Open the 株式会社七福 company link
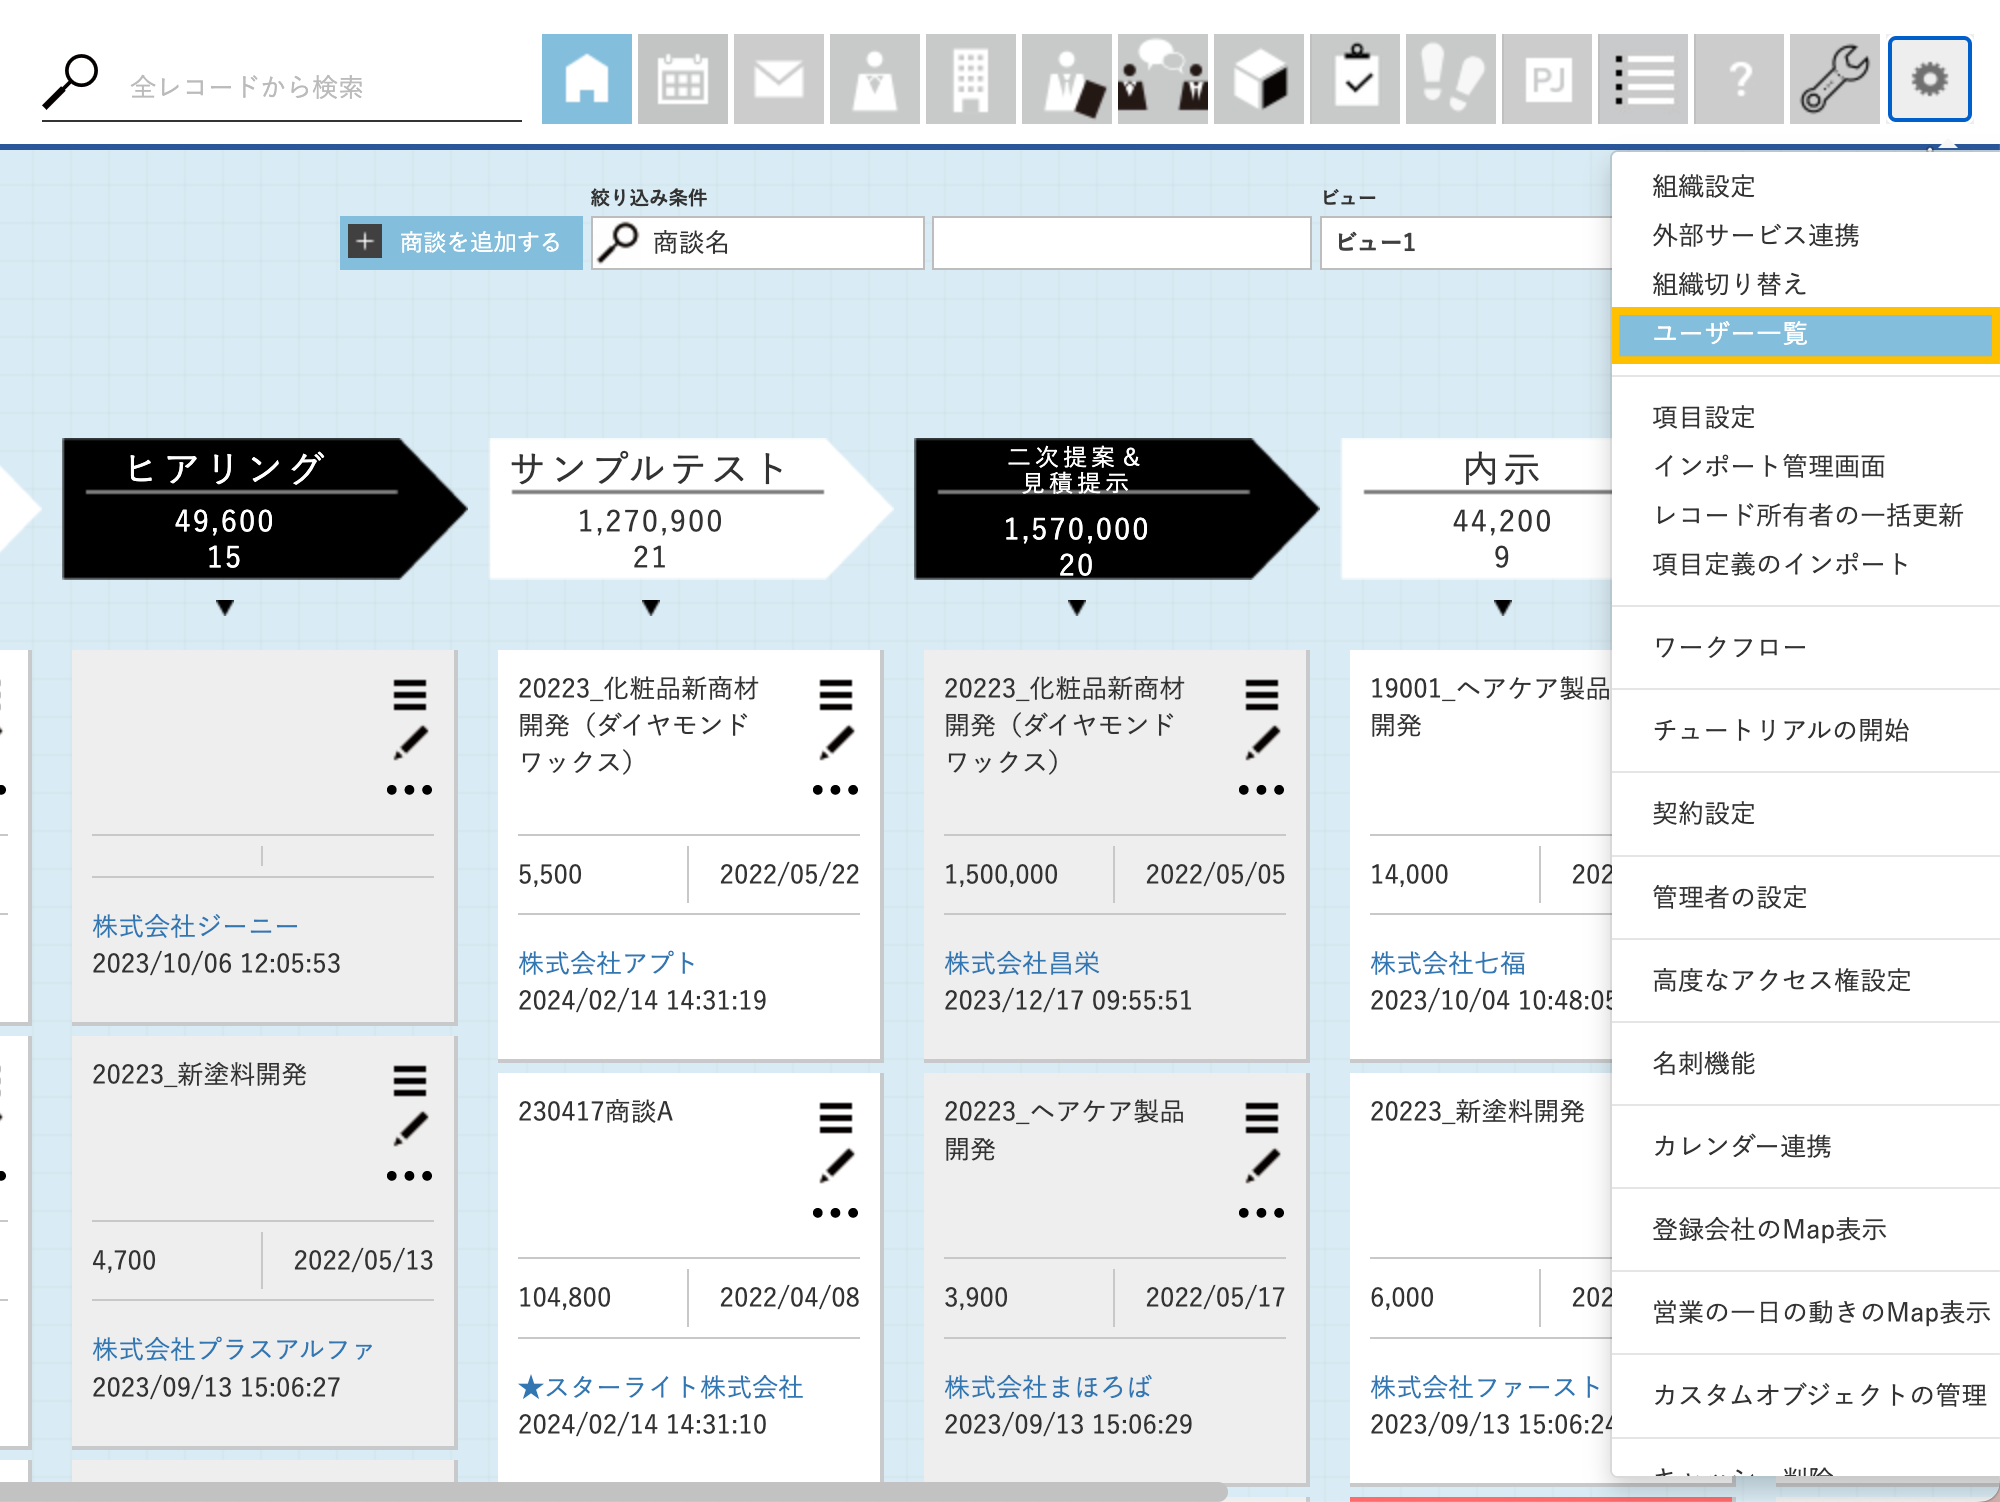The width and height of the screenshot is (2000, 1502). coord(1448,963)
